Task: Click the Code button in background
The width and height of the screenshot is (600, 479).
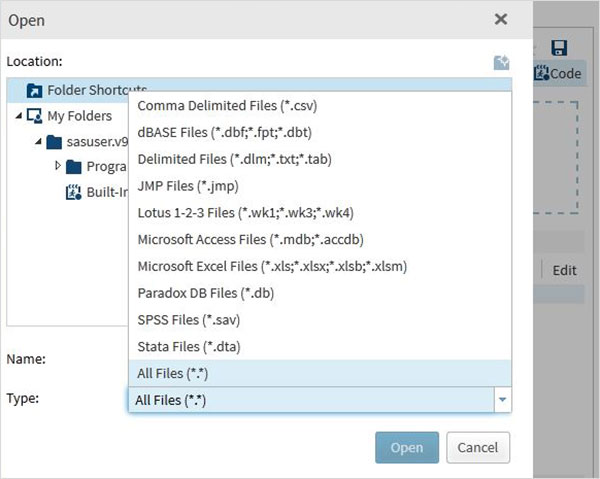Action: 557,73
